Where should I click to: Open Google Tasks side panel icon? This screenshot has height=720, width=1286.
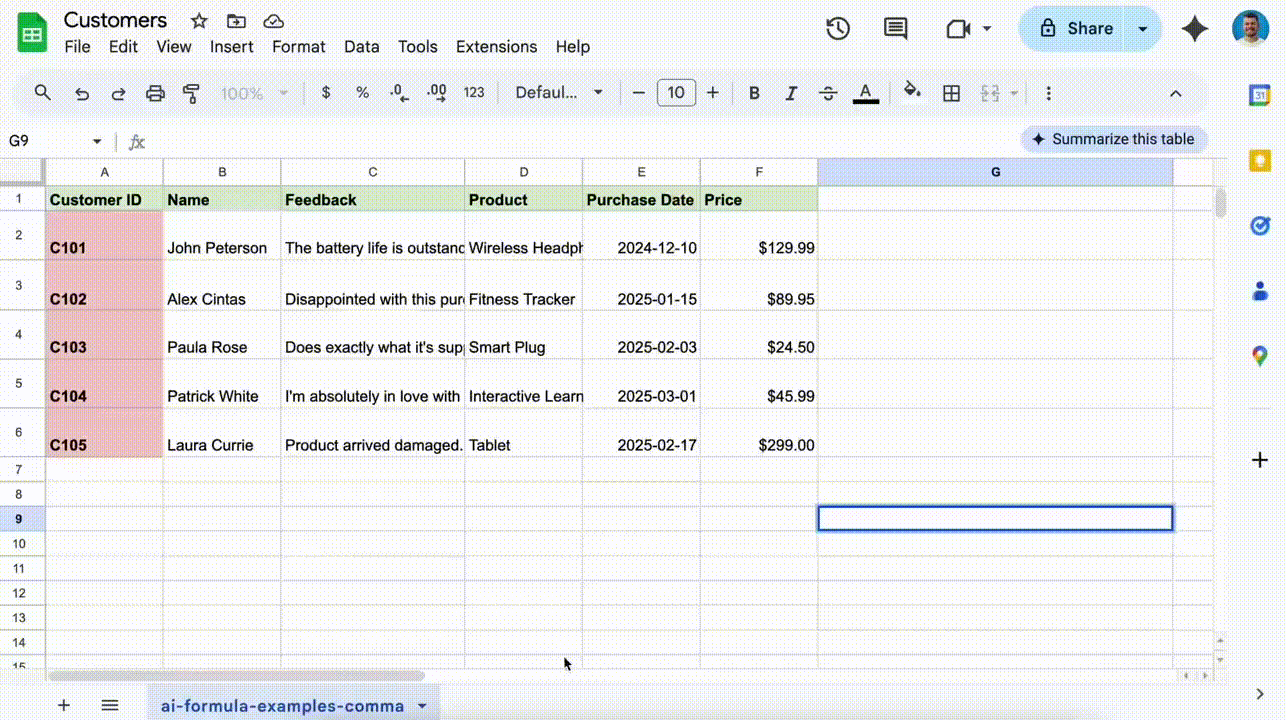click(1259, 226)
